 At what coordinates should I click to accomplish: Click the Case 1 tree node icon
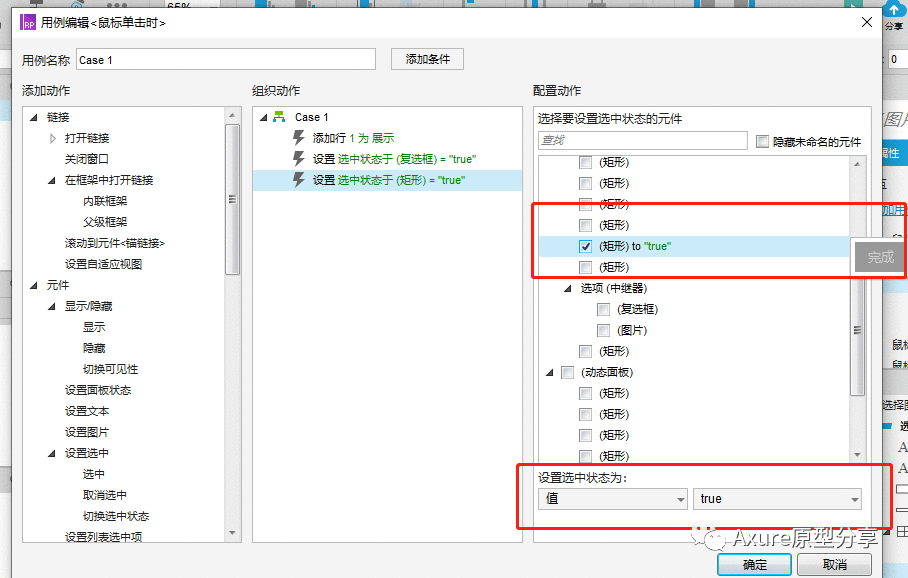tap(279, 117)
